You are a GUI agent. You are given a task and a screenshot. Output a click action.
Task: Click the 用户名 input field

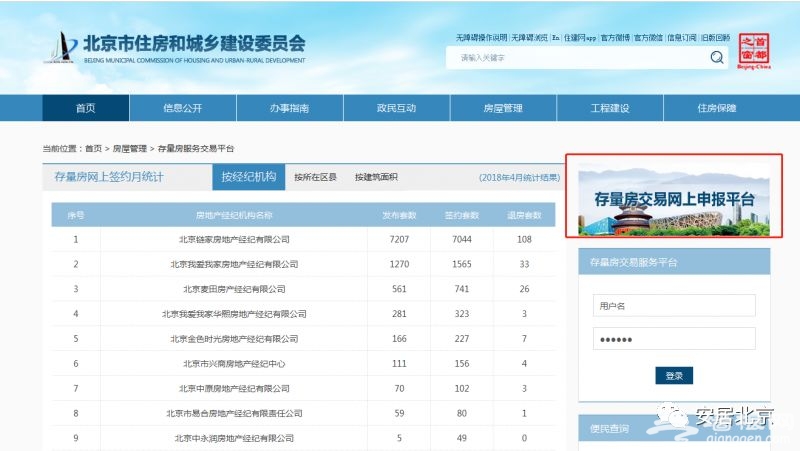(674, 306)
